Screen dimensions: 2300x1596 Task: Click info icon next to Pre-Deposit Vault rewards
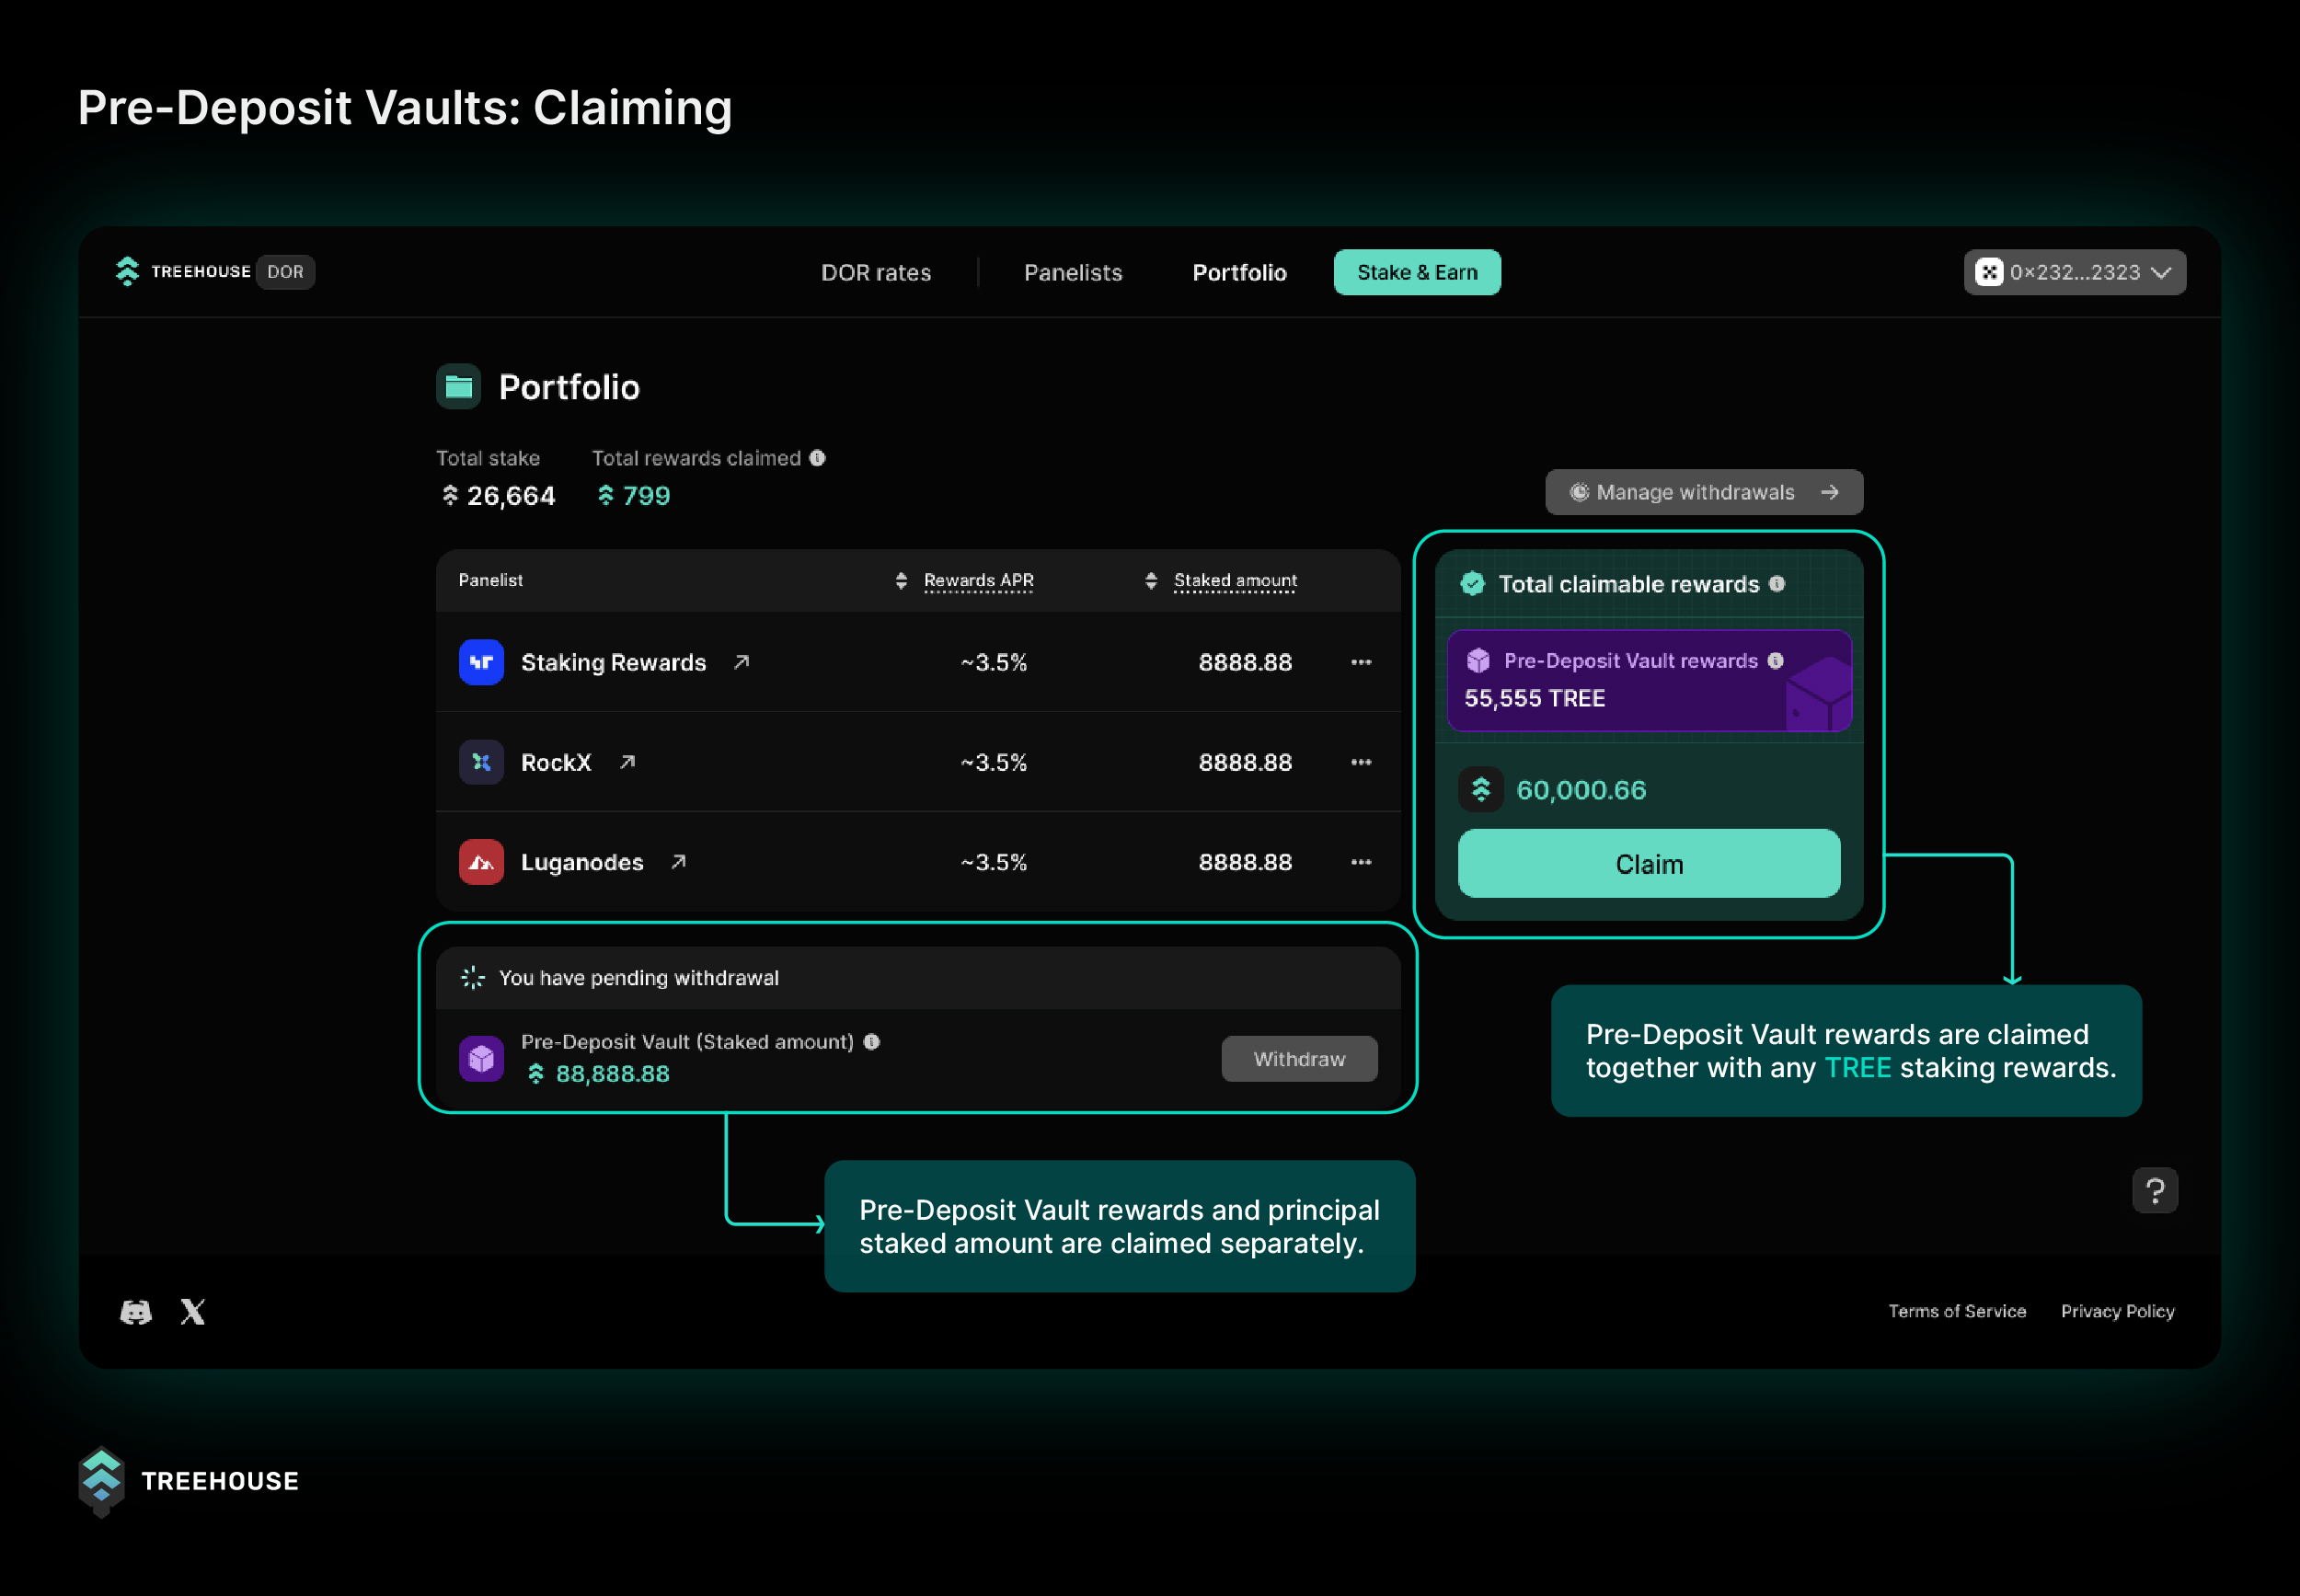pos(1775,661)
